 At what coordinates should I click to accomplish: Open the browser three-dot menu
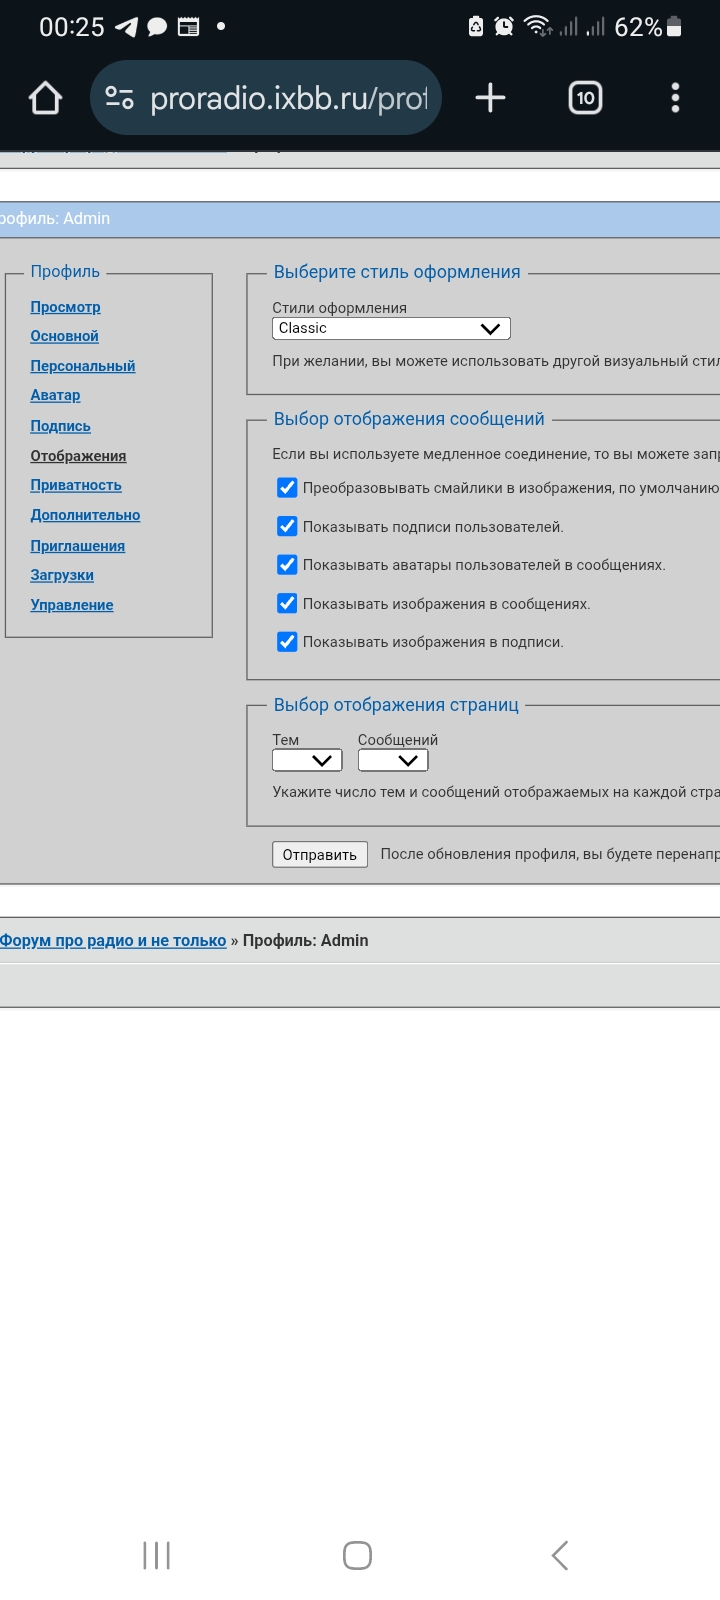point(675,98)
